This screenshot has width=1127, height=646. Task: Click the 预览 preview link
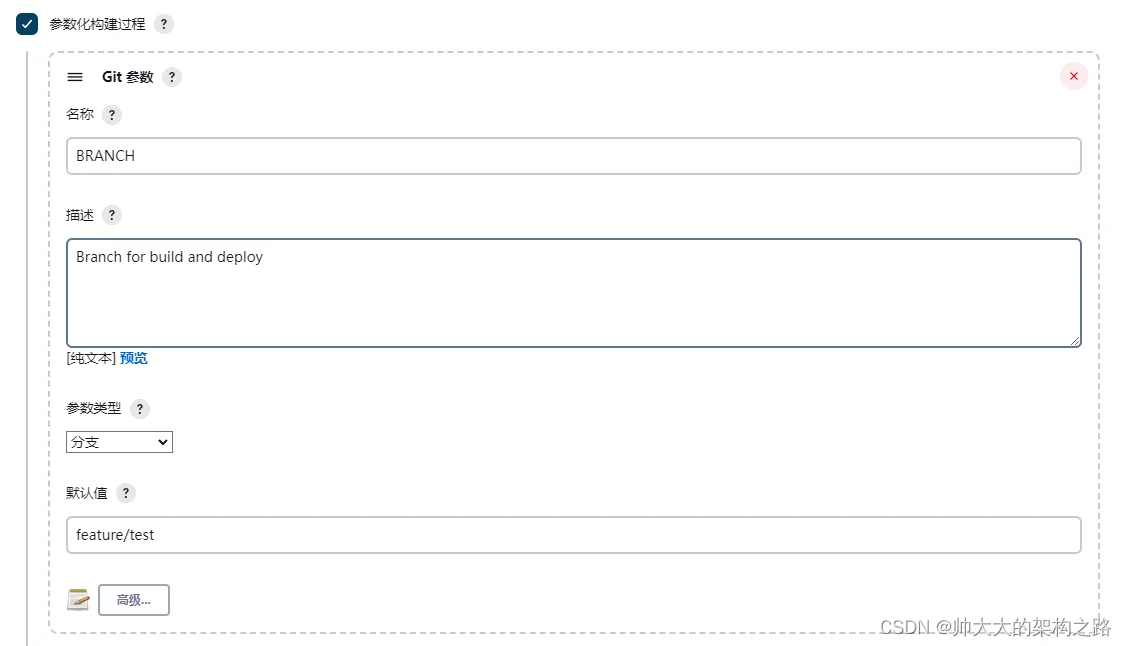(134, 358)
